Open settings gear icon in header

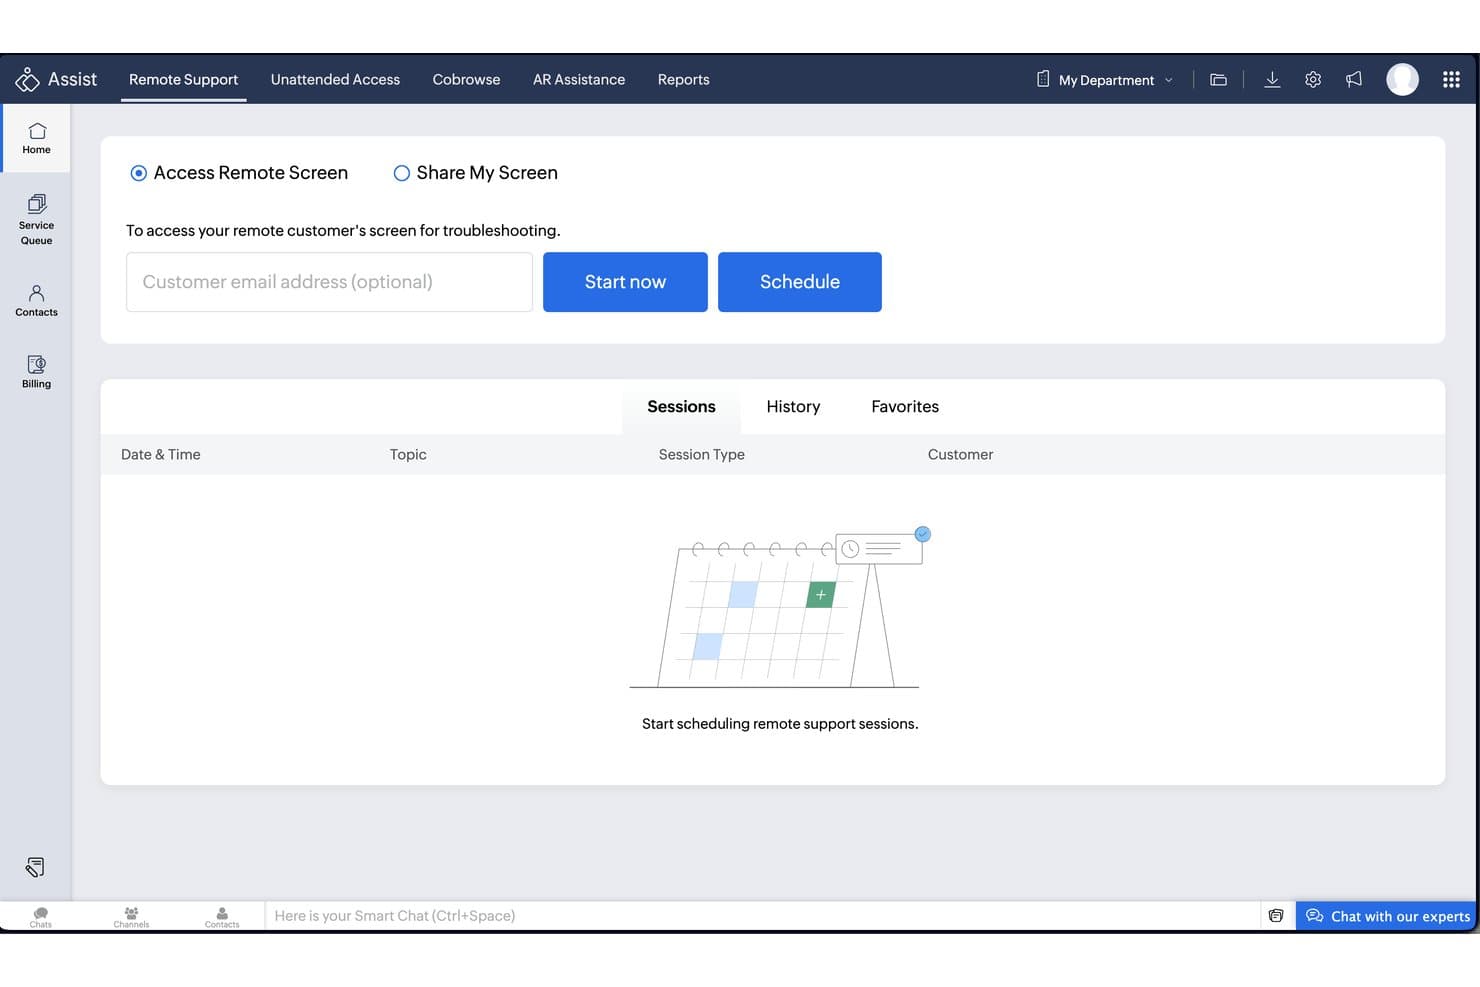(x=1313, y=79)
